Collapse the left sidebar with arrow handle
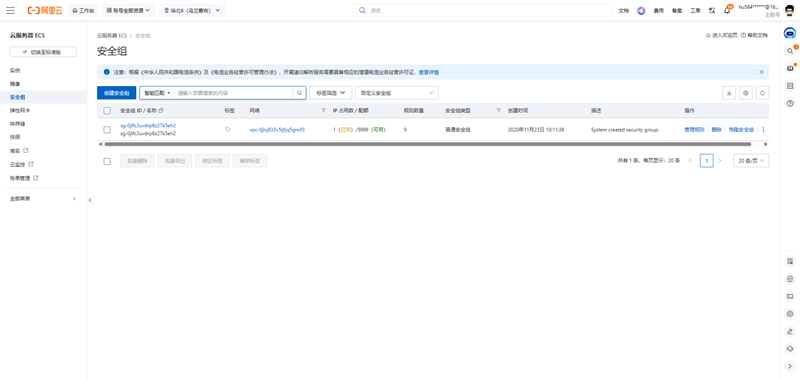800x379 pixels. (x=90, y=200)
